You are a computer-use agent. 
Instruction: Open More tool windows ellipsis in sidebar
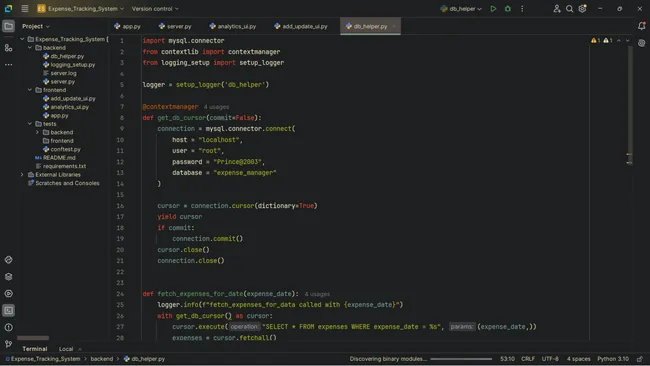pyautogui.click(x=8, y=65)
